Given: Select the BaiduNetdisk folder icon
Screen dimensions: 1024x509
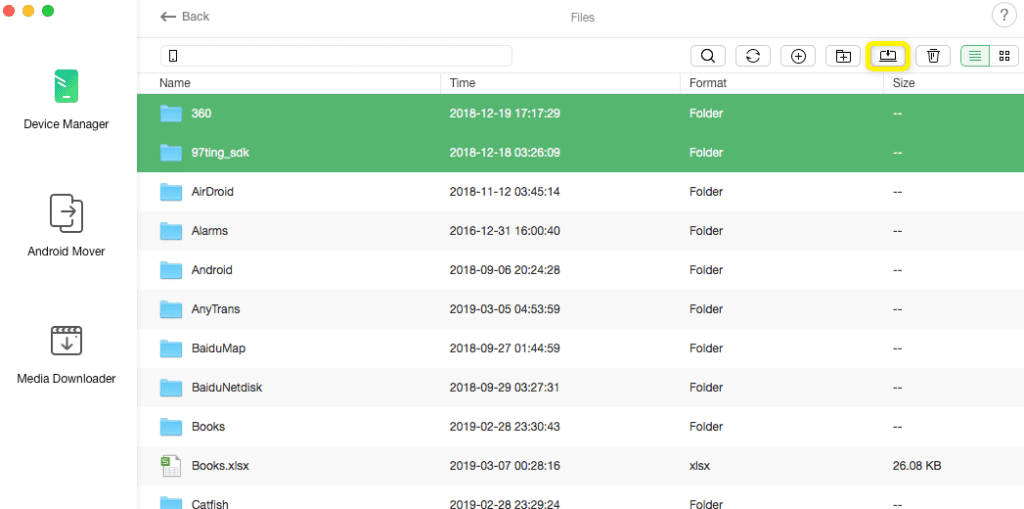Looking at the screenshot, I should tap(170, 387).
